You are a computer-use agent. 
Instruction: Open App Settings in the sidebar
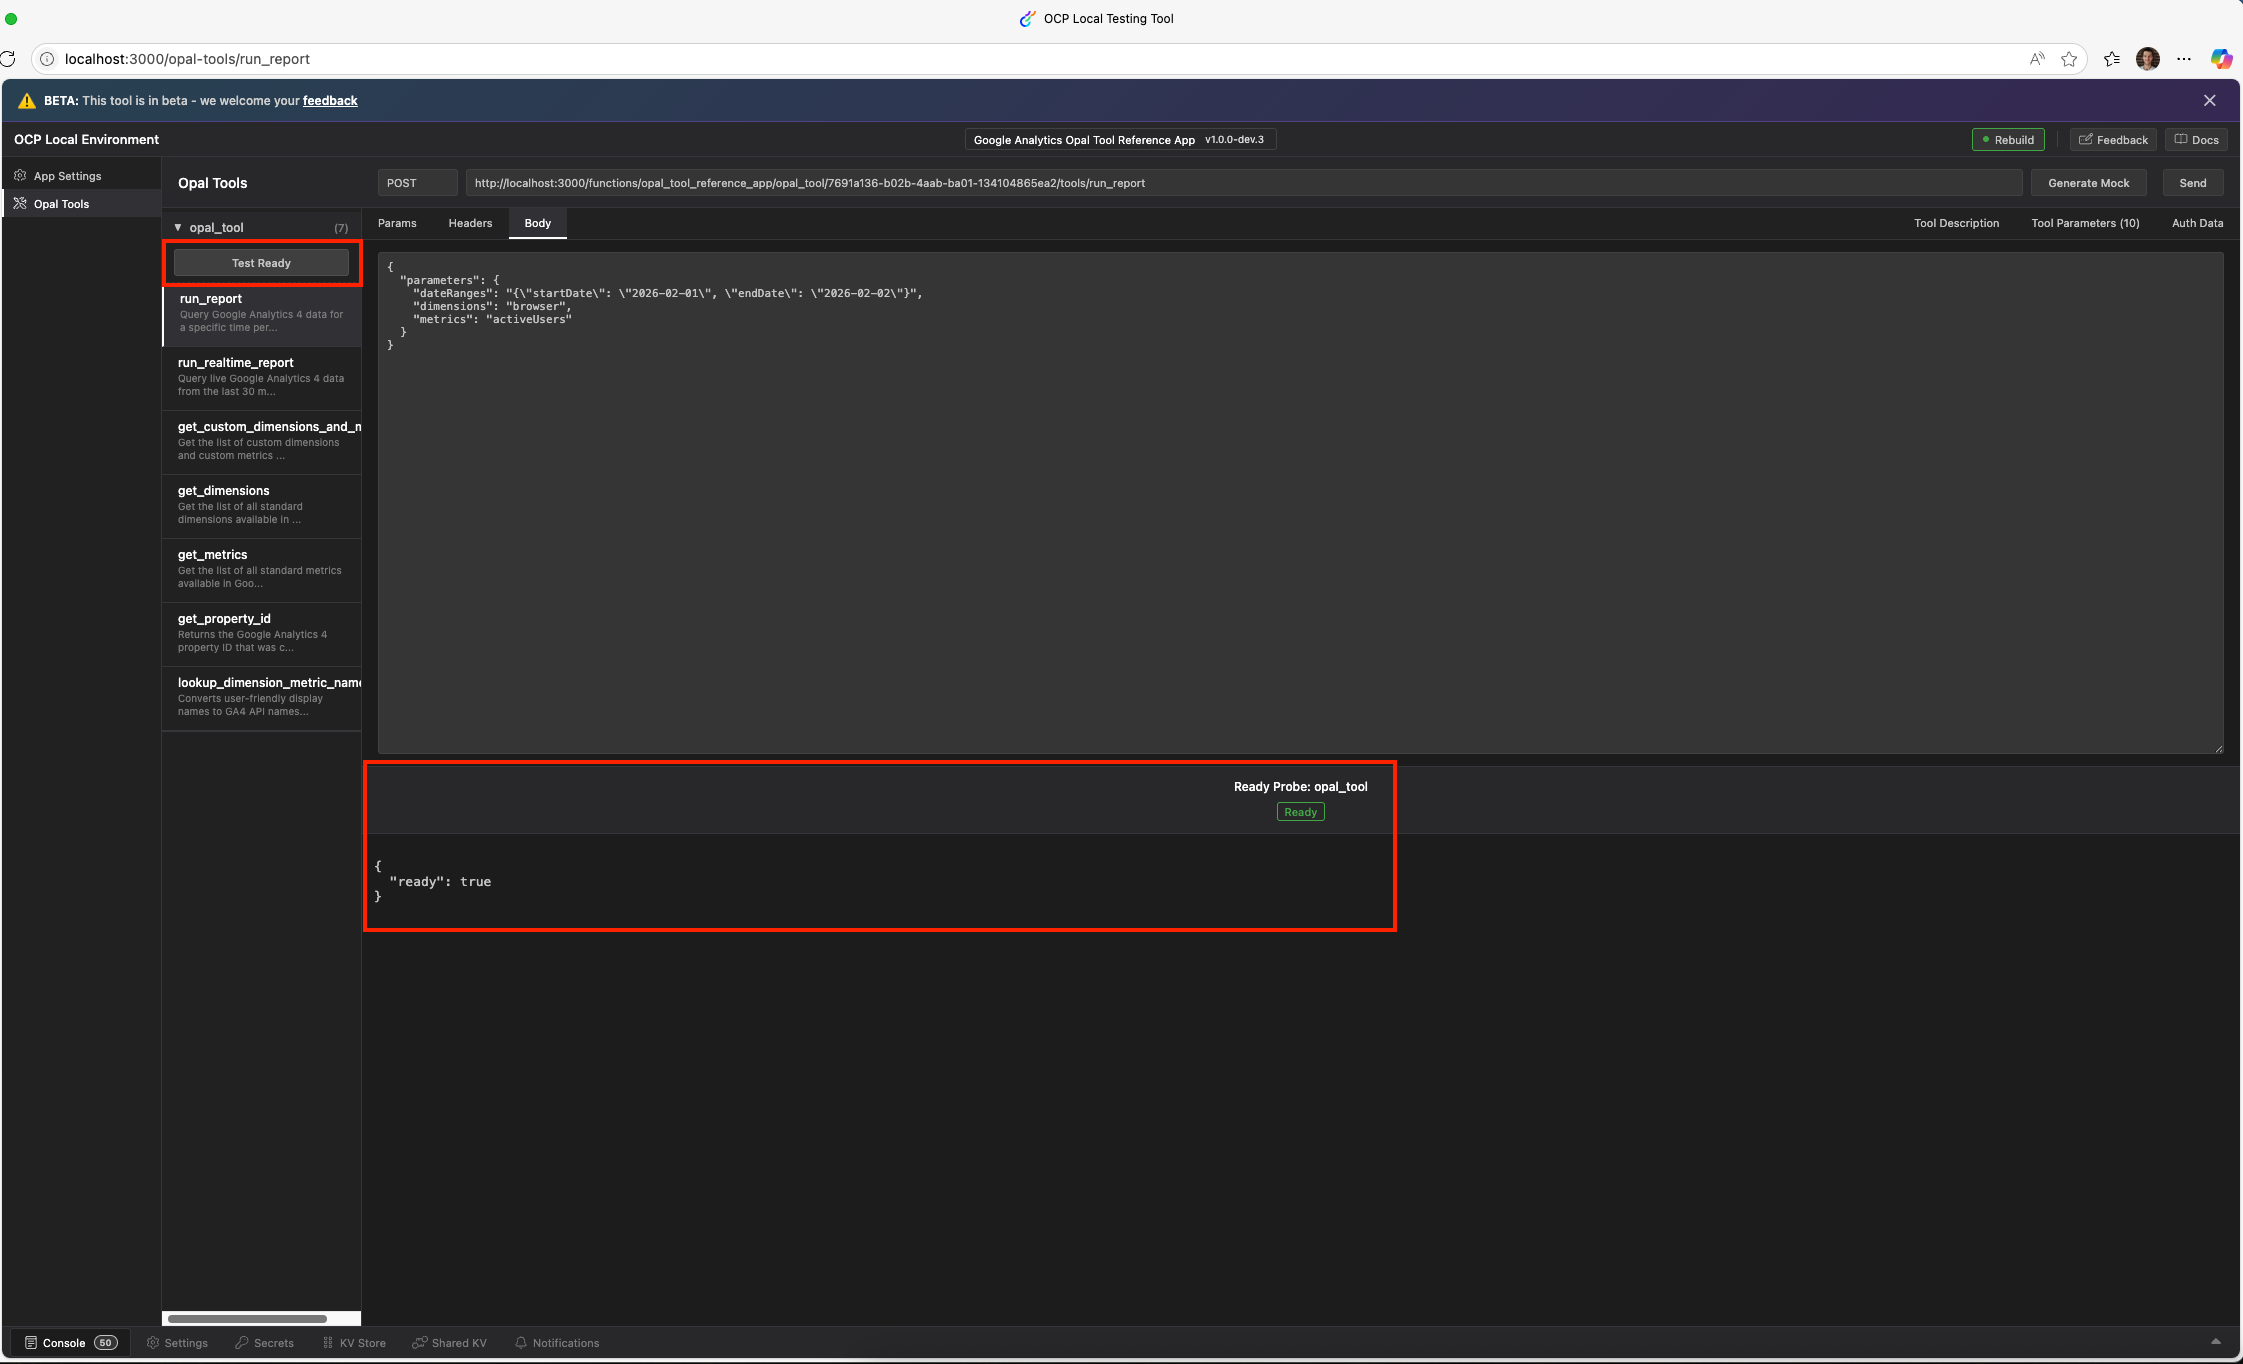coord(67,176)
